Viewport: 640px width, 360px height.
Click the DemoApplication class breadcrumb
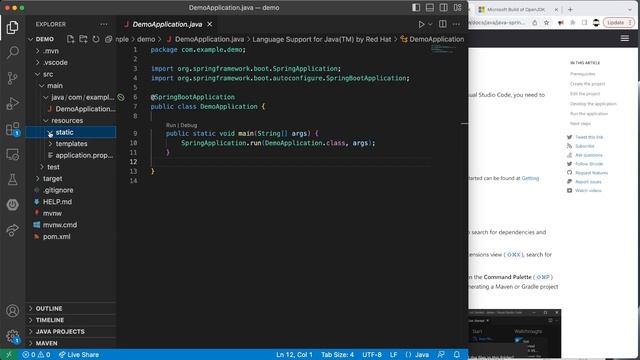point(432,39)
